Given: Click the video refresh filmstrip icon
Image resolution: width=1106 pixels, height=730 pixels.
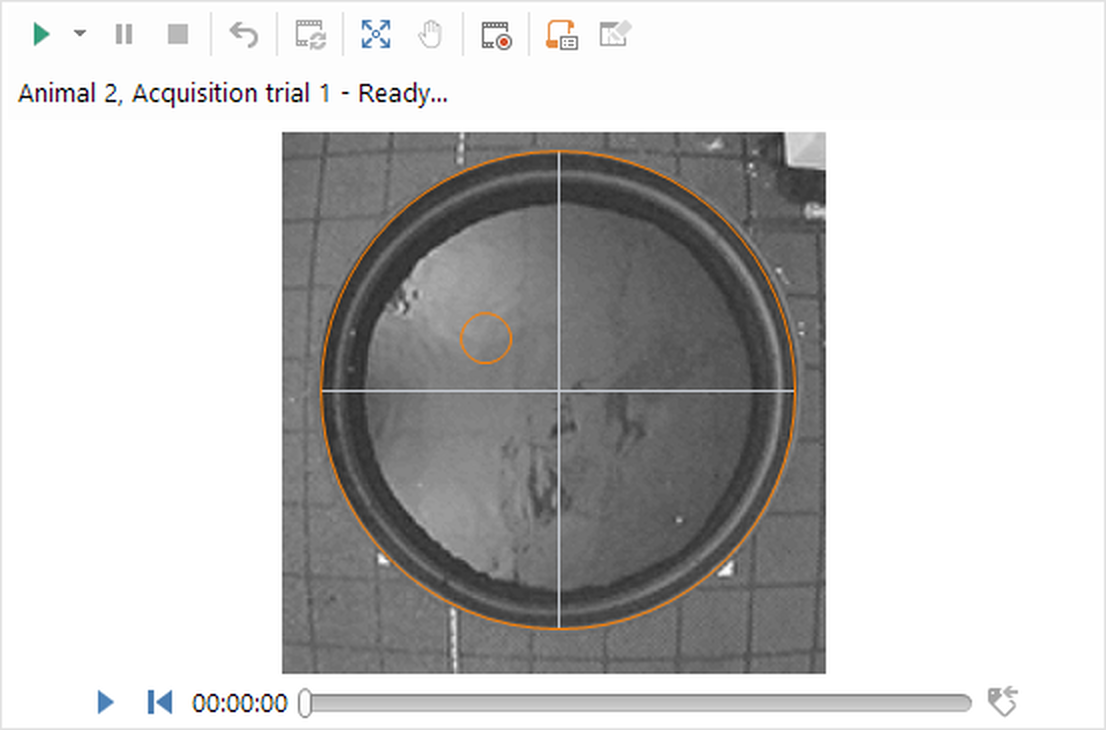Looking at the screenshot, I should point(310,35).
